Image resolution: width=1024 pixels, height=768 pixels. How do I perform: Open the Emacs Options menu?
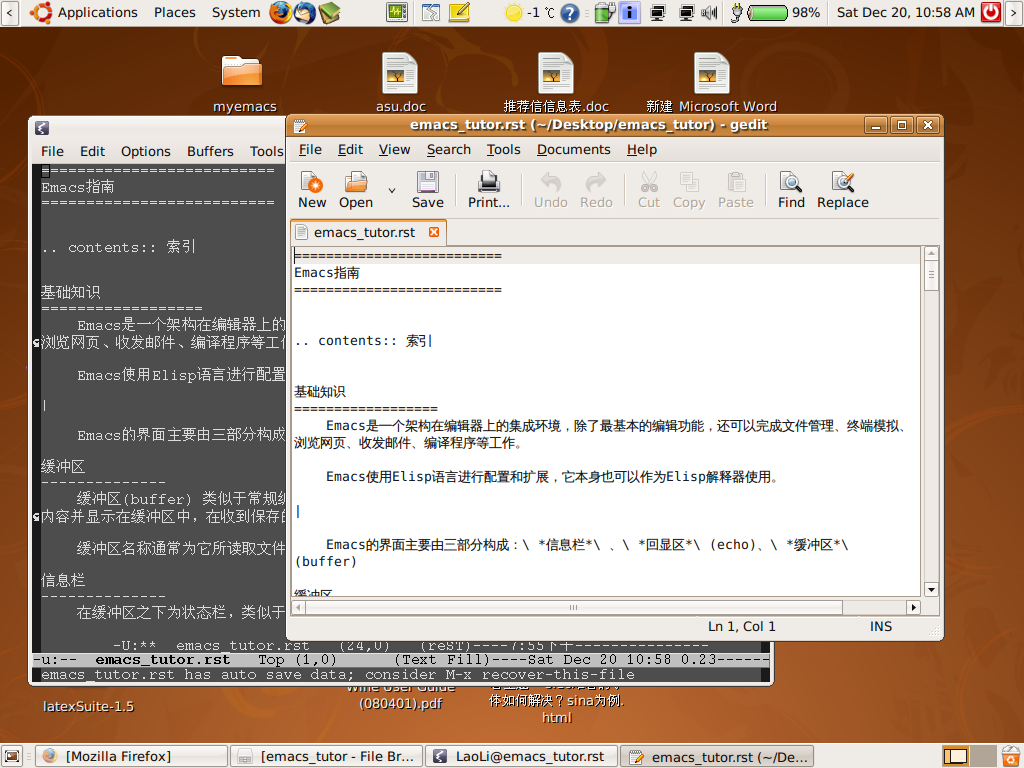tap(146, 152)
